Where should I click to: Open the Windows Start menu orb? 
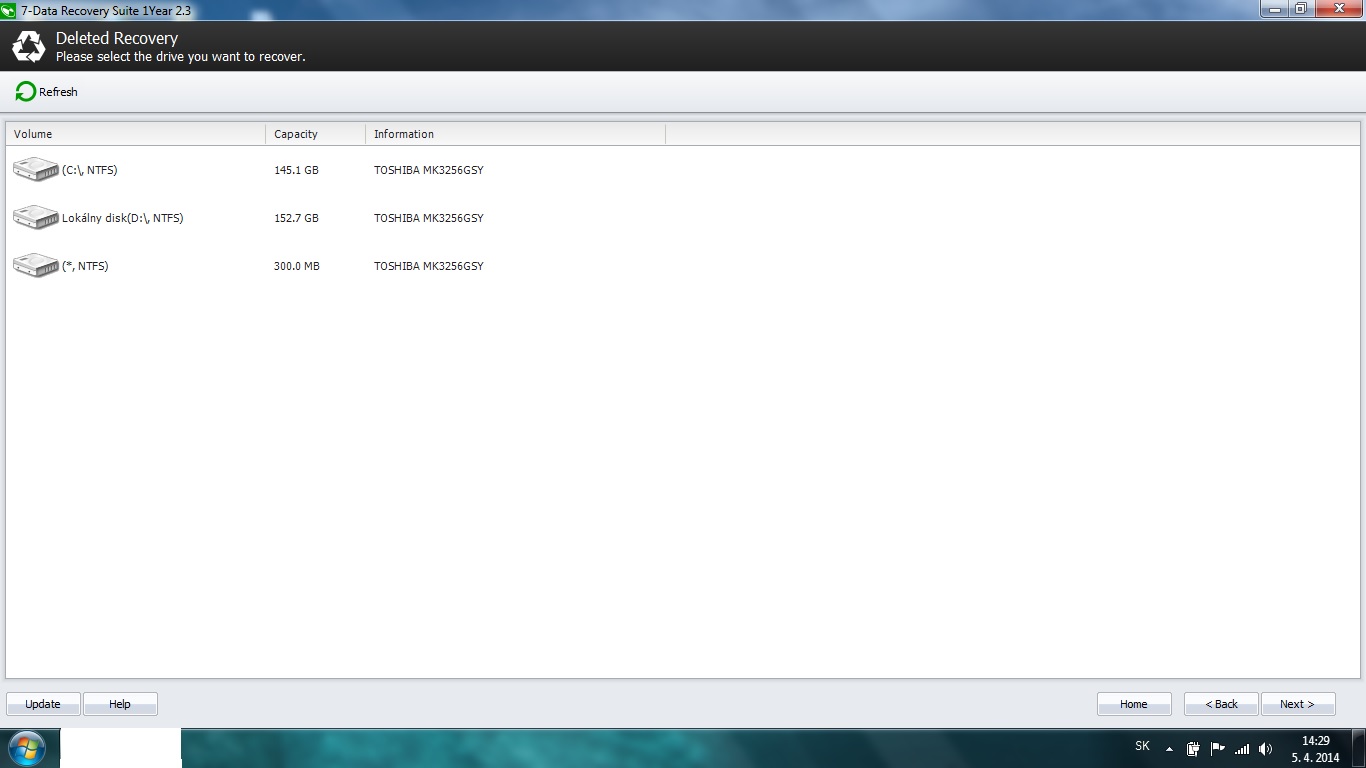click(x=27, y=748)
